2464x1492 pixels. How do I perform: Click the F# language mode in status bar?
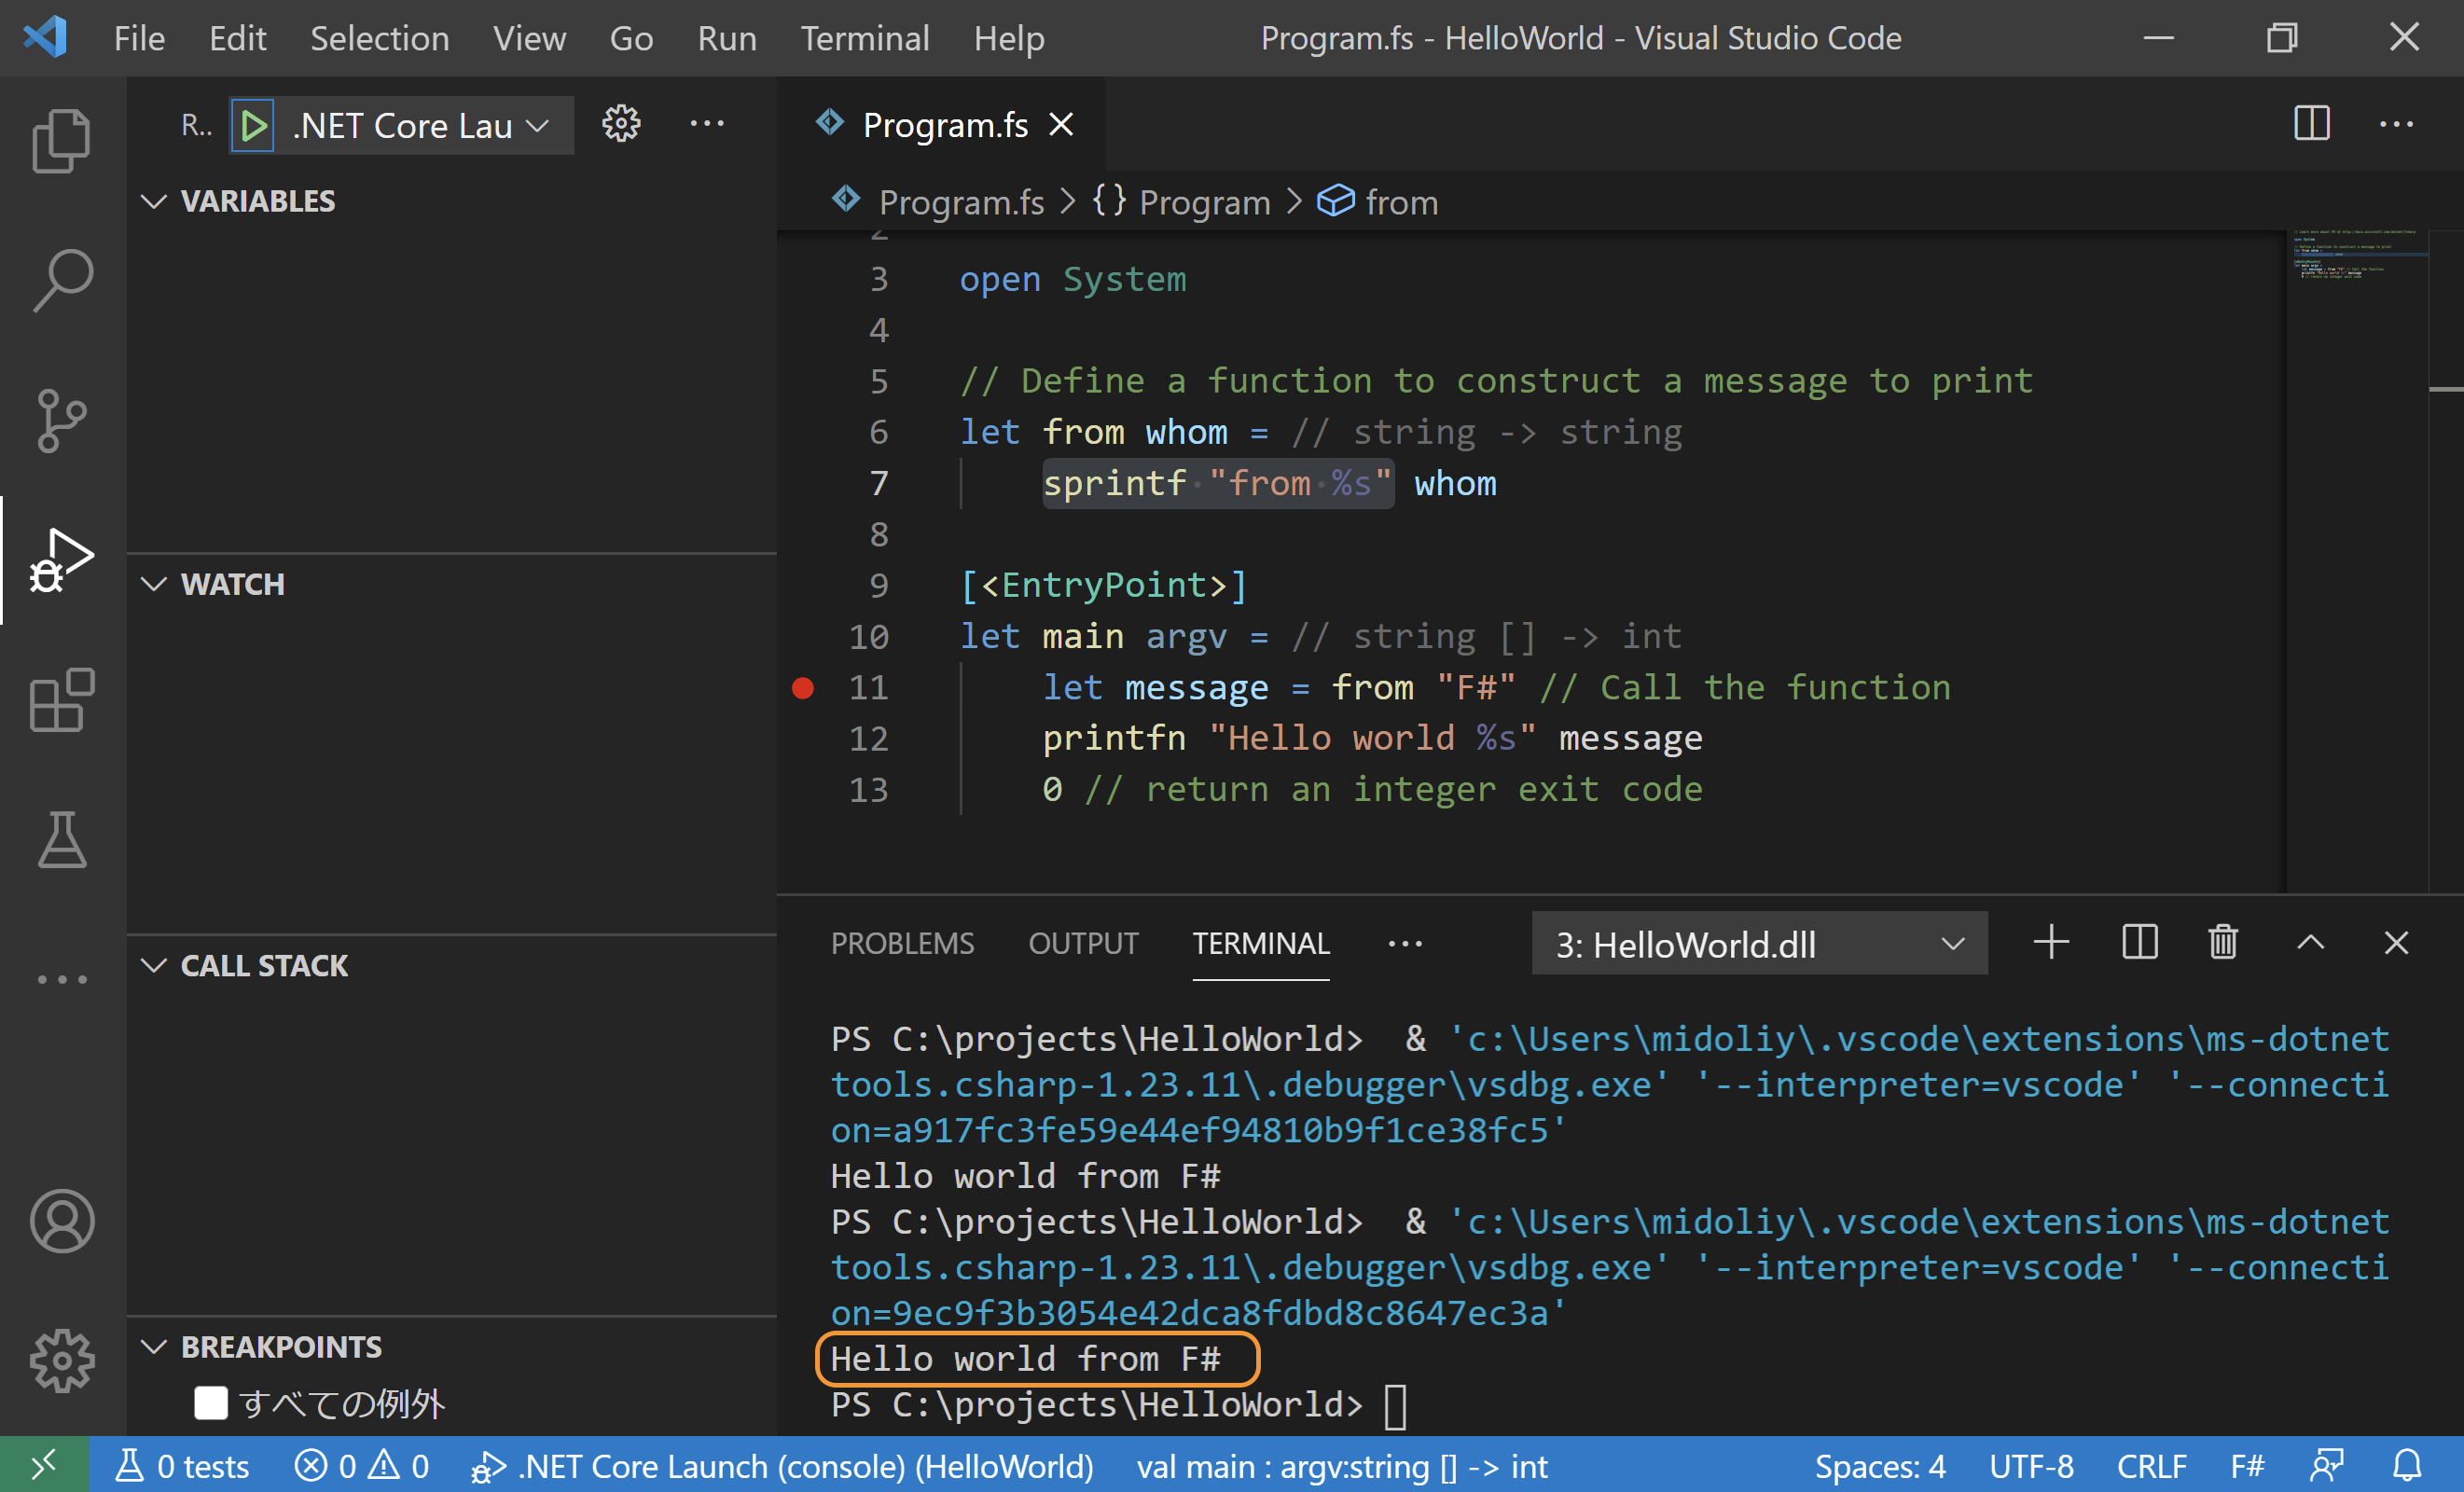[x=2246, y=1466]
